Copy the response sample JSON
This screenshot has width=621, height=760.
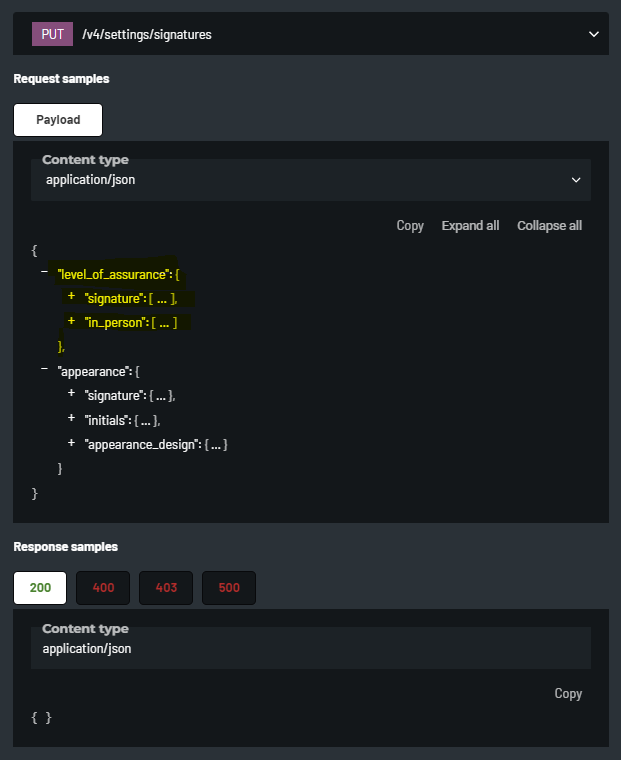point(568,694)
